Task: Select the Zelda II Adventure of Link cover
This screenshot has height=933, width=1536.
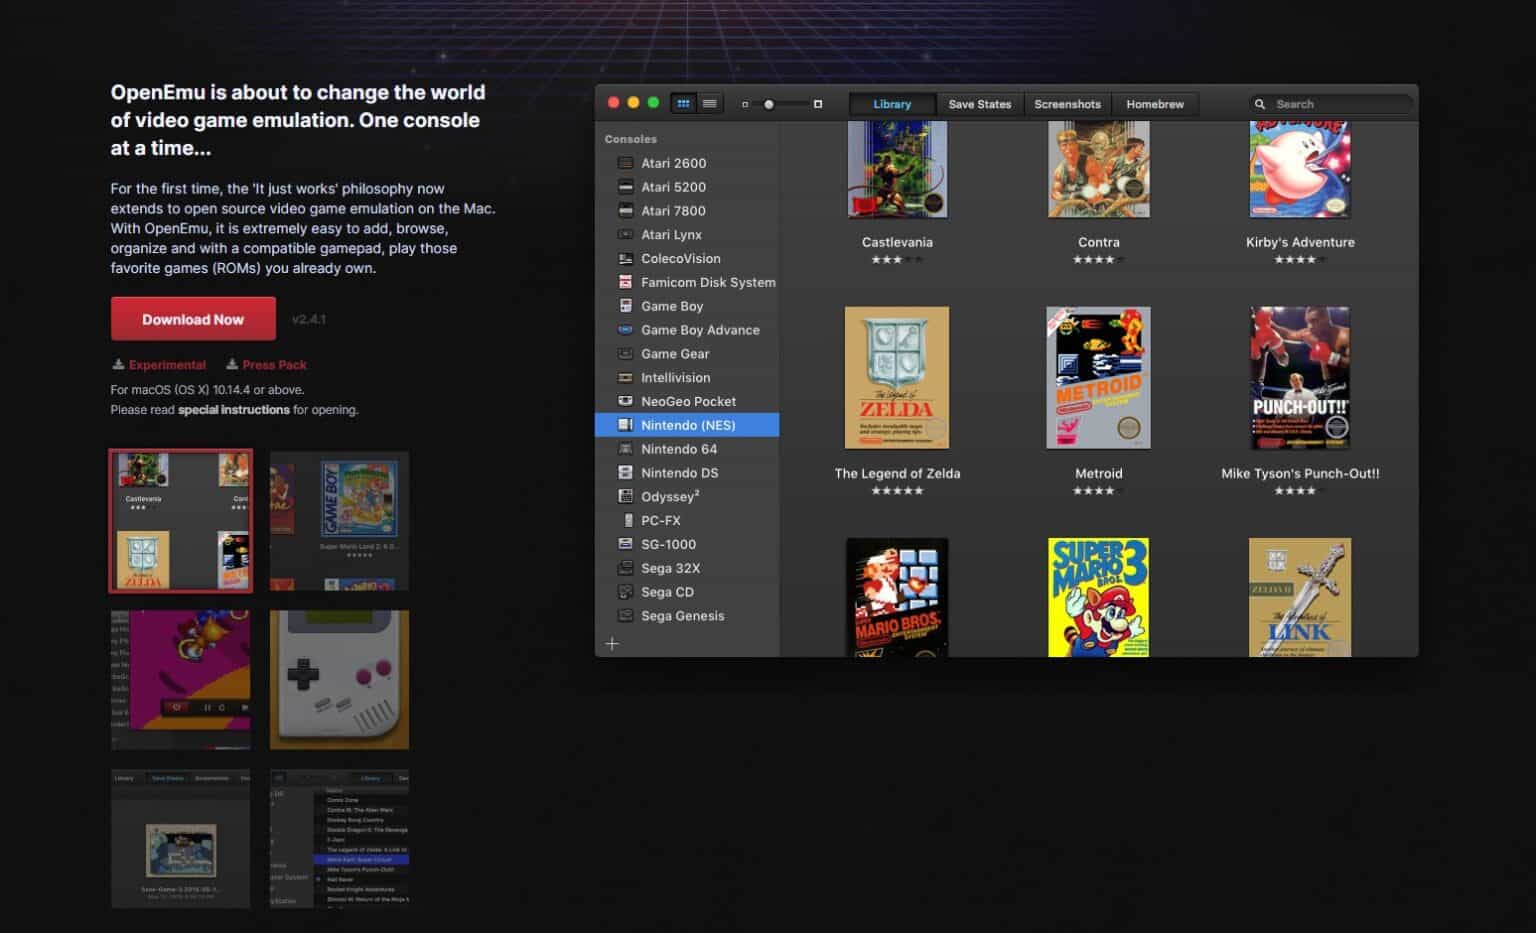Action: 1300,597
